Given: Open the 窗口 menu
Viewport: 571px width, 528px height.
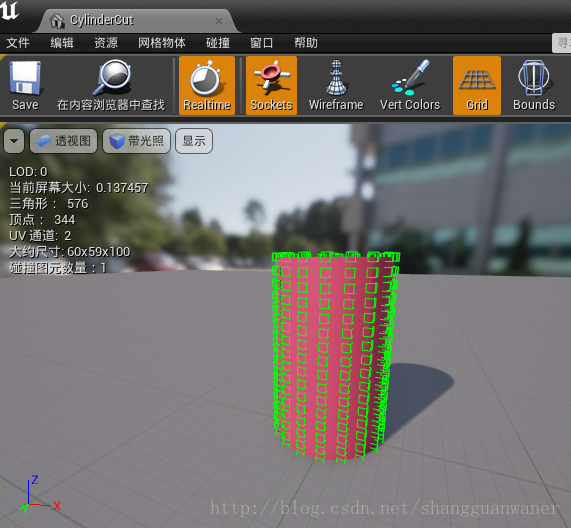Looking at the screenshot, I should [261, 43].
